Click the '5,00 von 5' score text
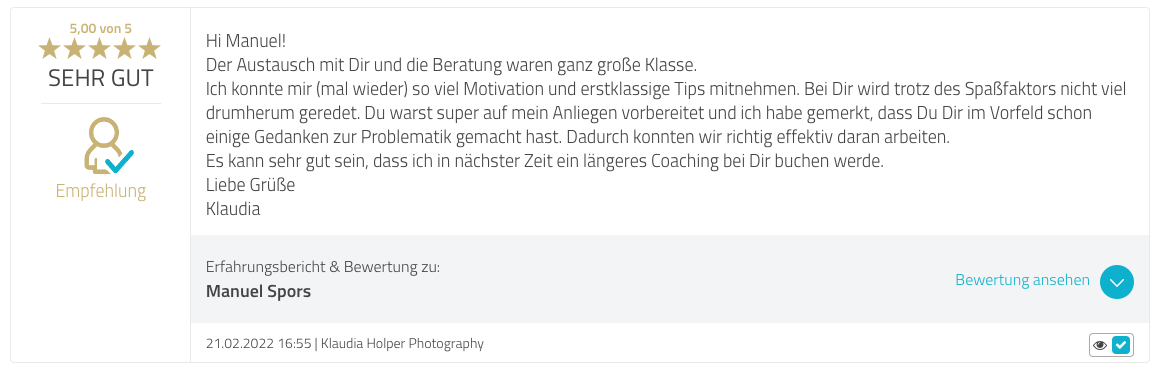 tap(100, 29)
